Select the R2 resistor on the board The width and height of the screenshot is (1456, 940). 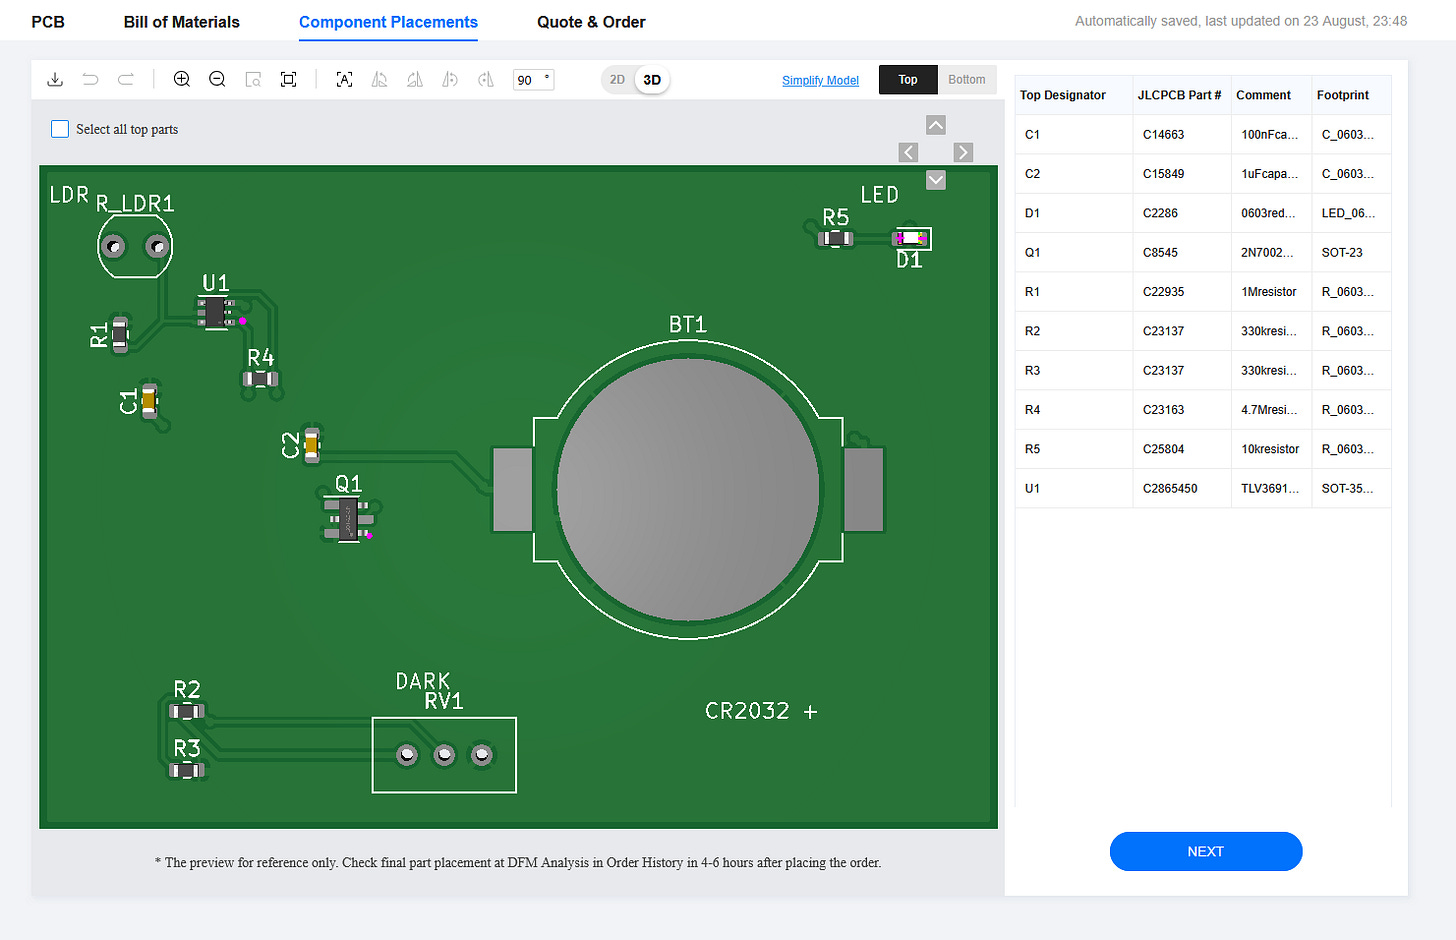(187, 711)
